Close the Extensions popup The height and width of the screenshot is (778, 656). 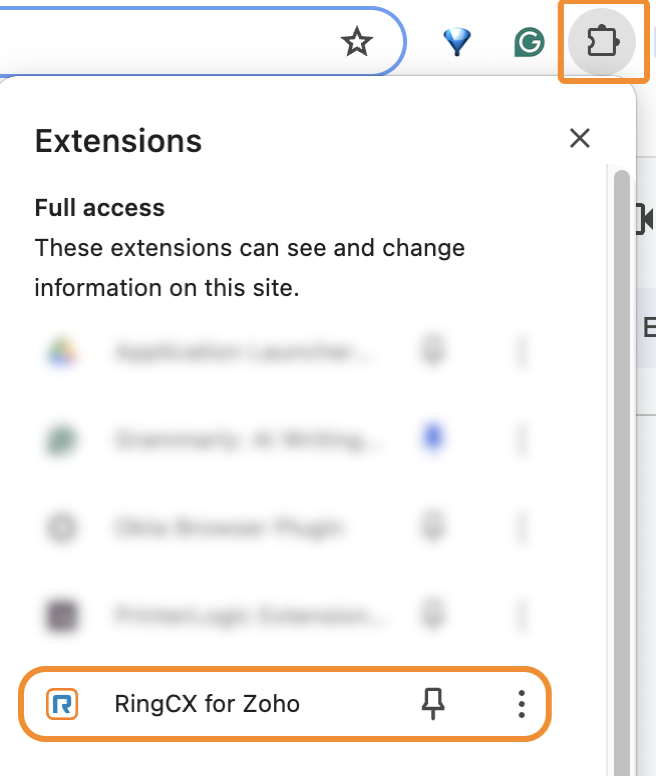point(579,139)
